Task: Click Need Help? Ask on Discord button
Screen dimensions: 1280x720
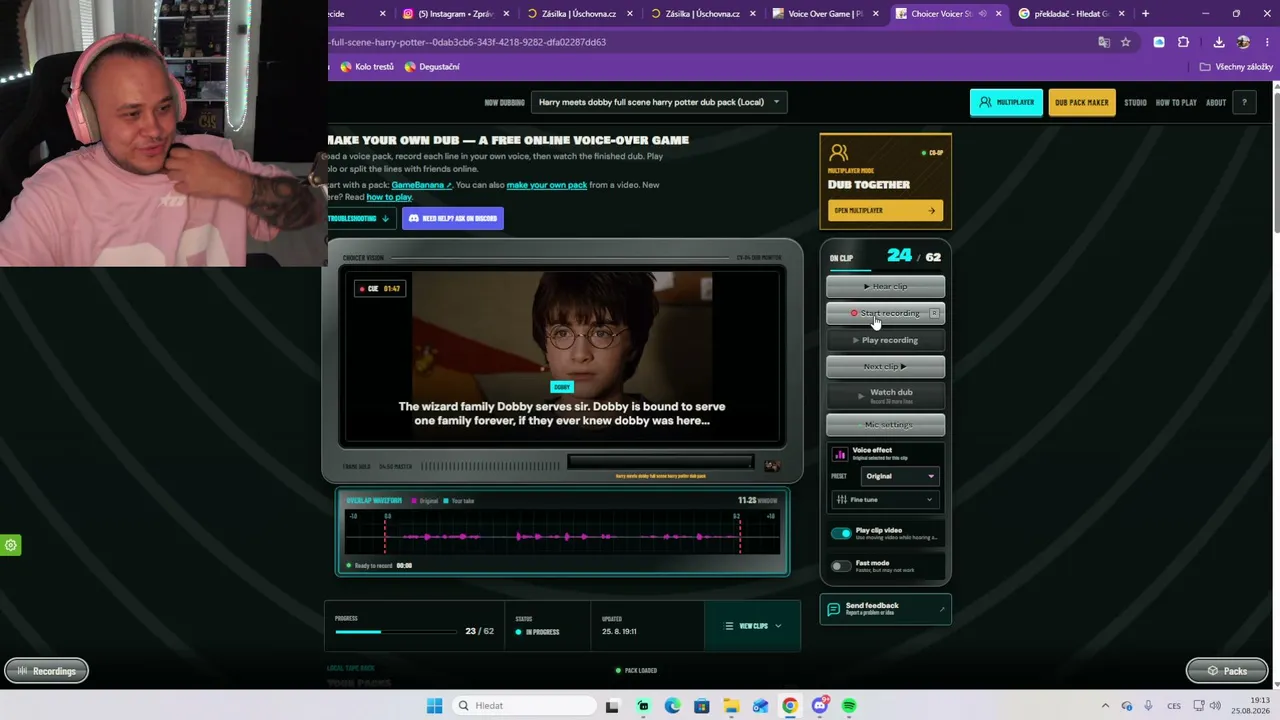Action: click(452, 218)
